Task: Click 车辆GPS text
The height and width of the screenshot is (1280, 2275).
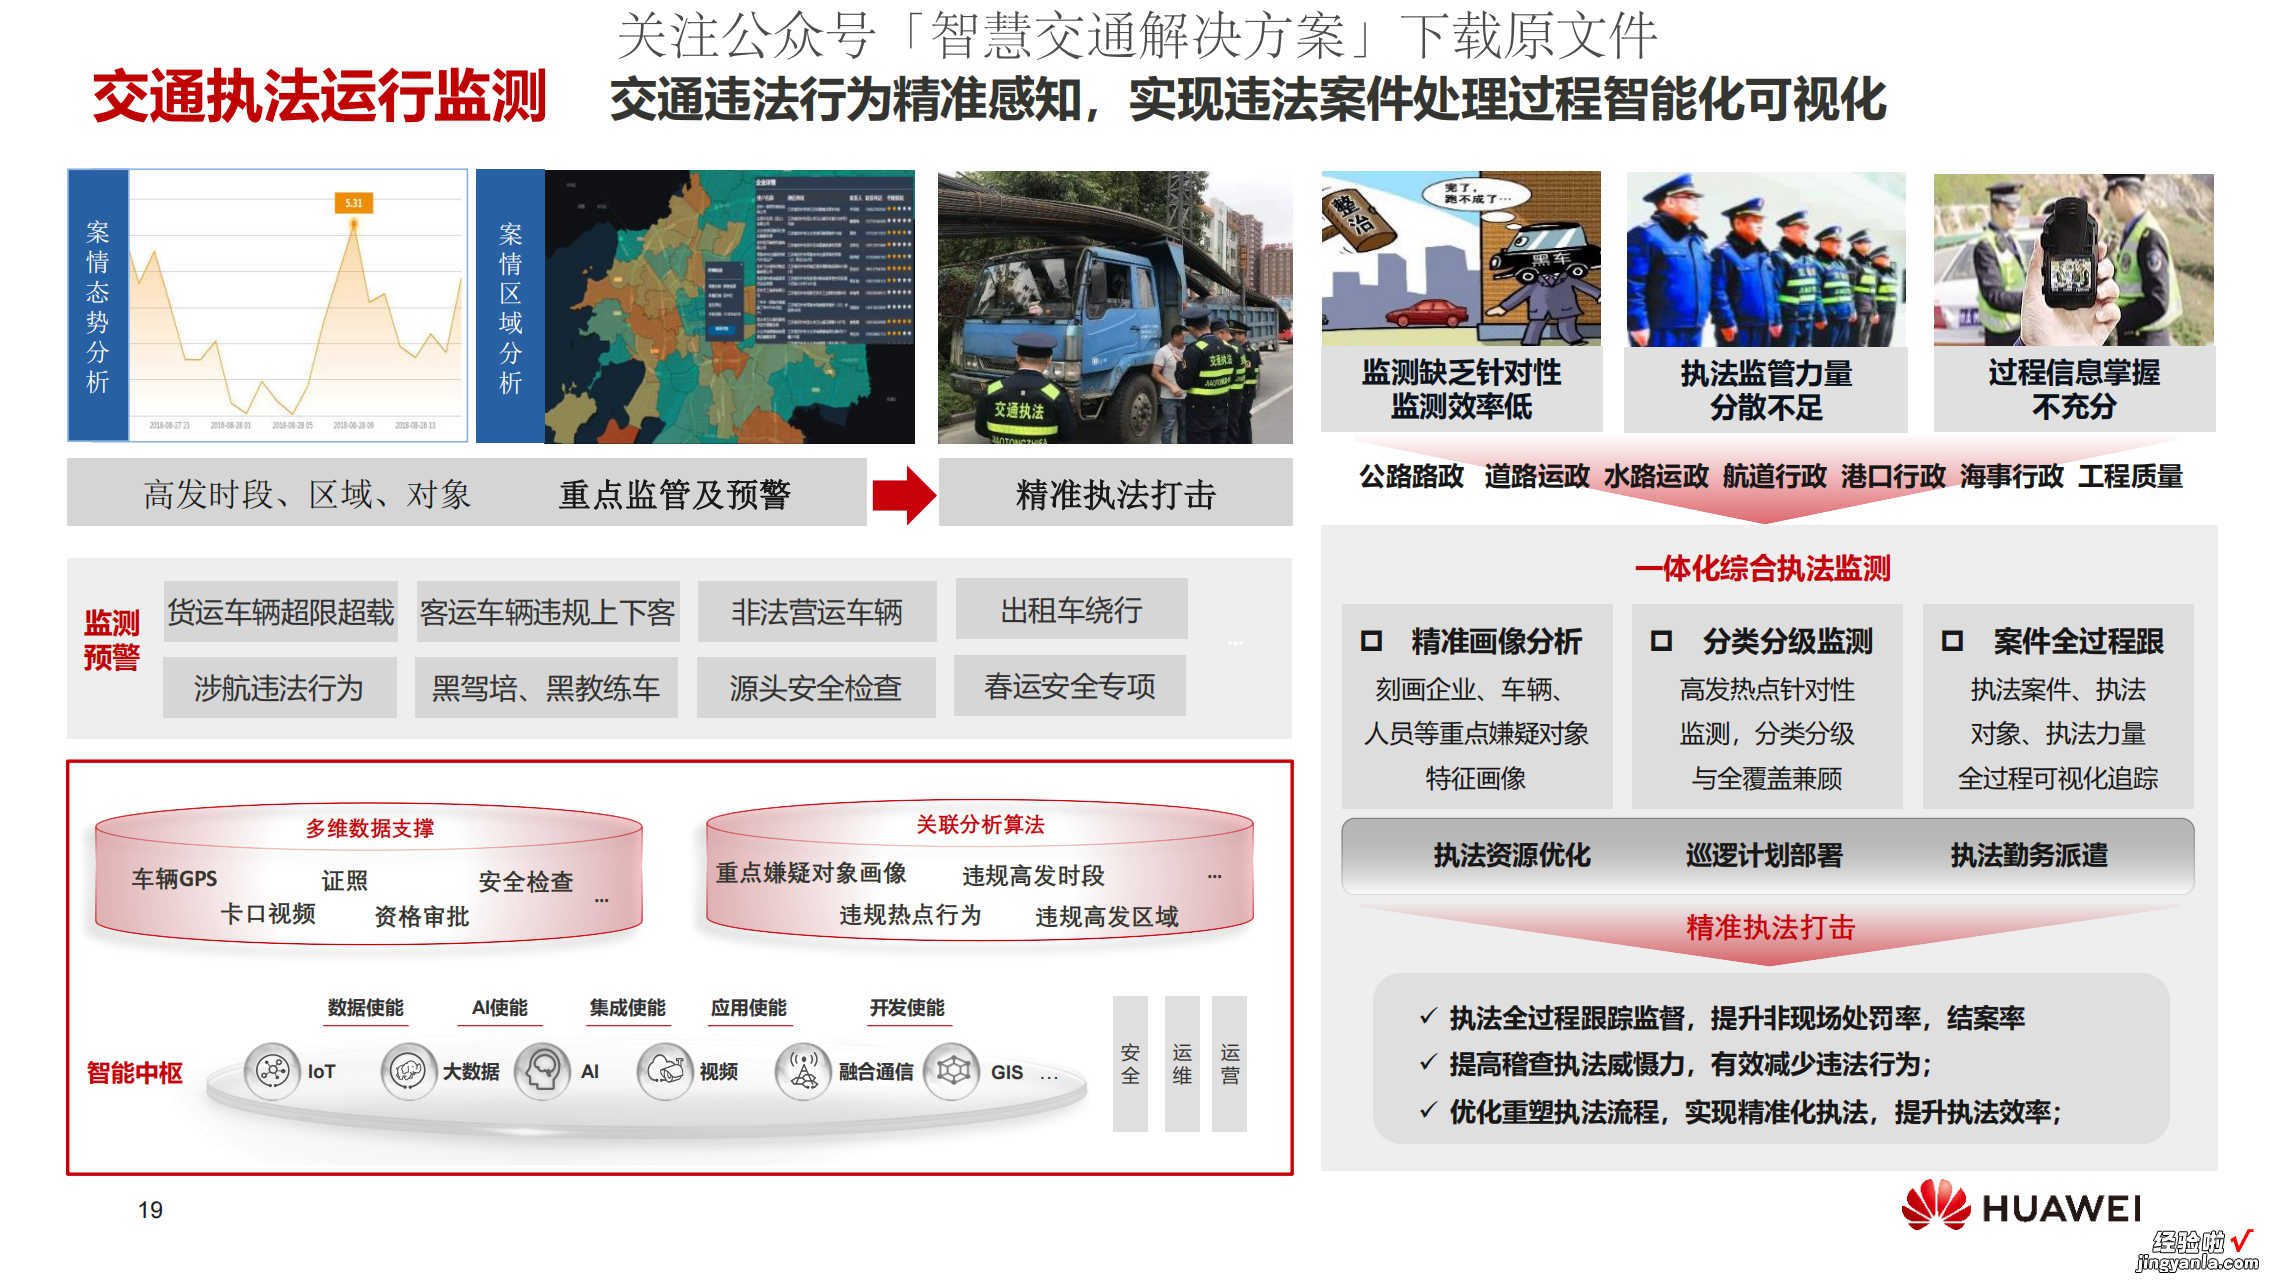Action: (175, 879)
